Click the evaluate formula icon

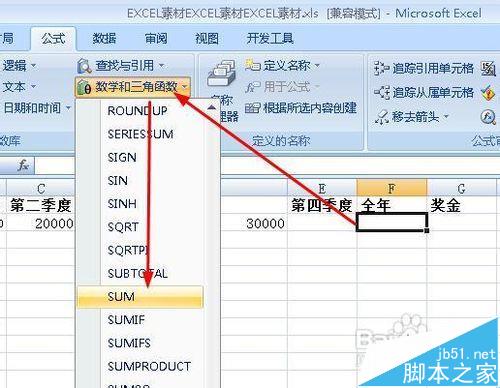point(488,117)
